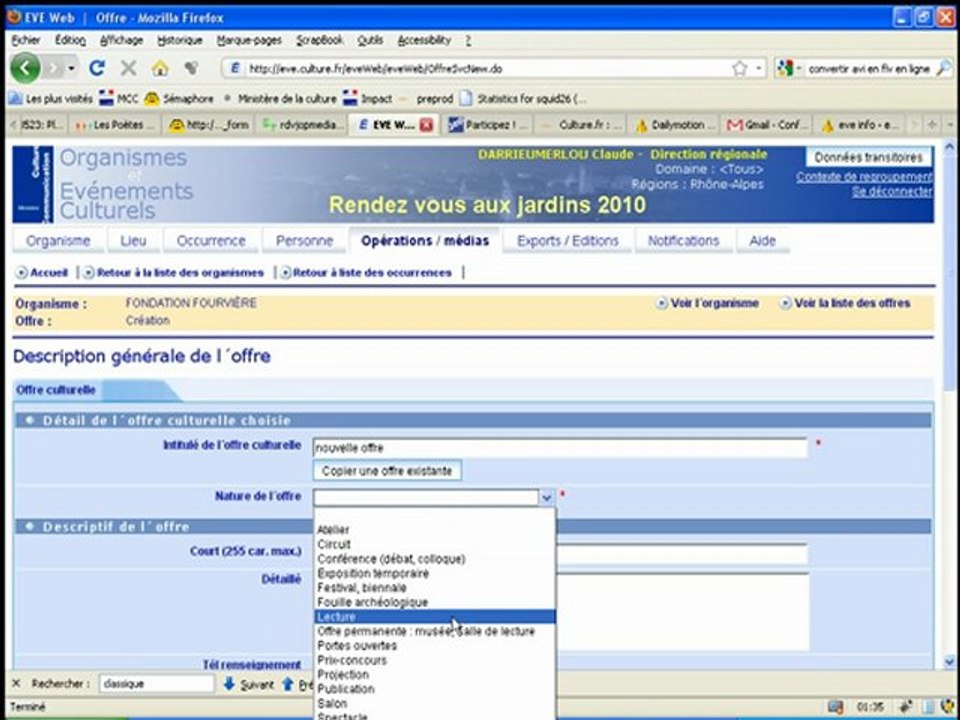This screenshot has height=720, width=960.
Task: Close the EVE Web tab
Action: (x=426, y=125)
